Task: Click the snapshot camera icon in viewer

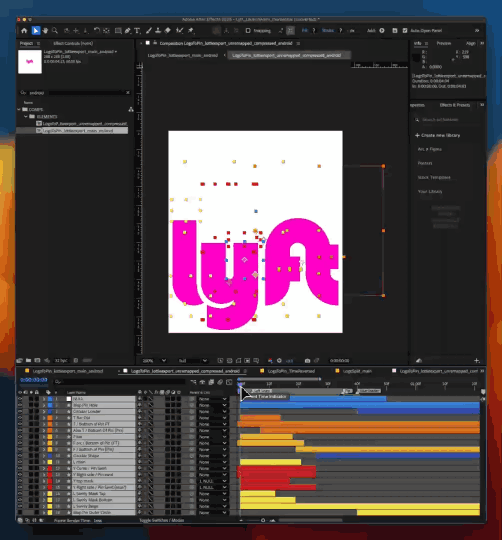Action: point(307,361)
